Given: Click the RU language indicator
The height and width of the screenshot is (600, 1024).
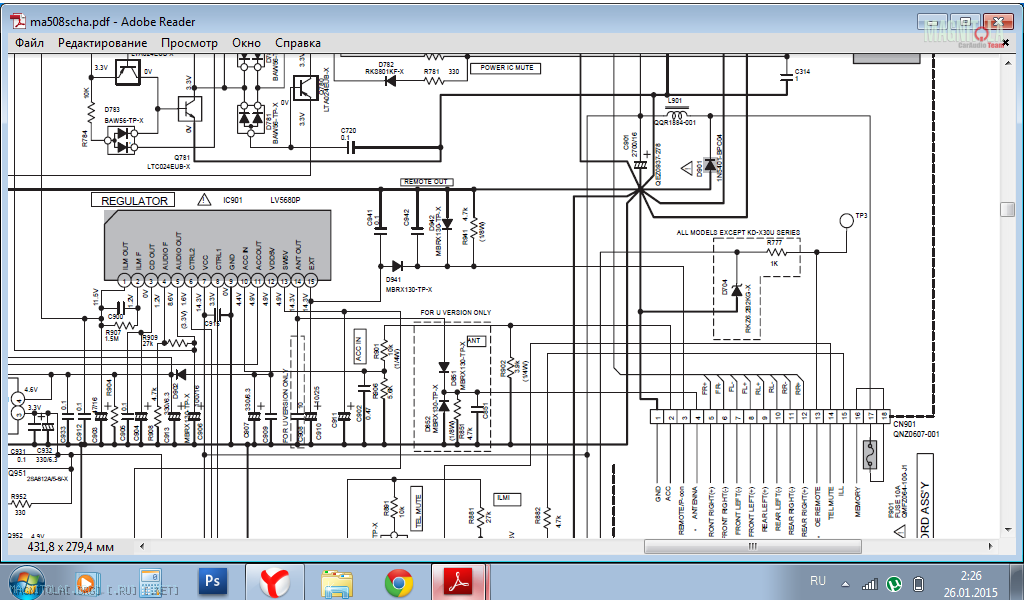Looking at the screenshot, I should pos(817,581).
